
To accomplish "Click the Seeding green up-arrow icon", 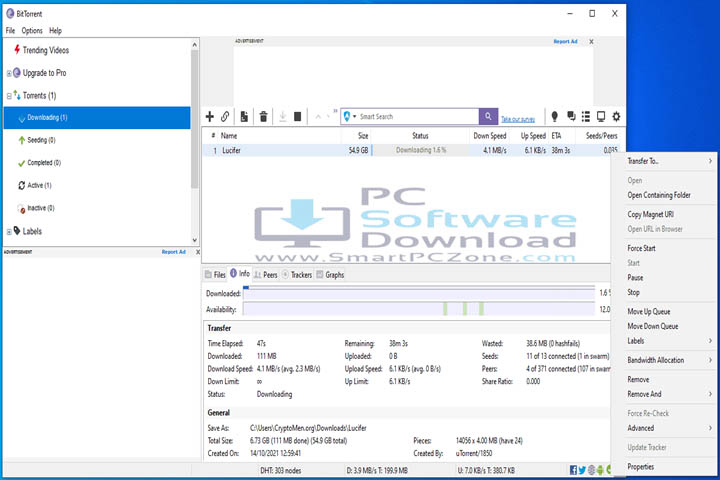I will click(22, 140).
